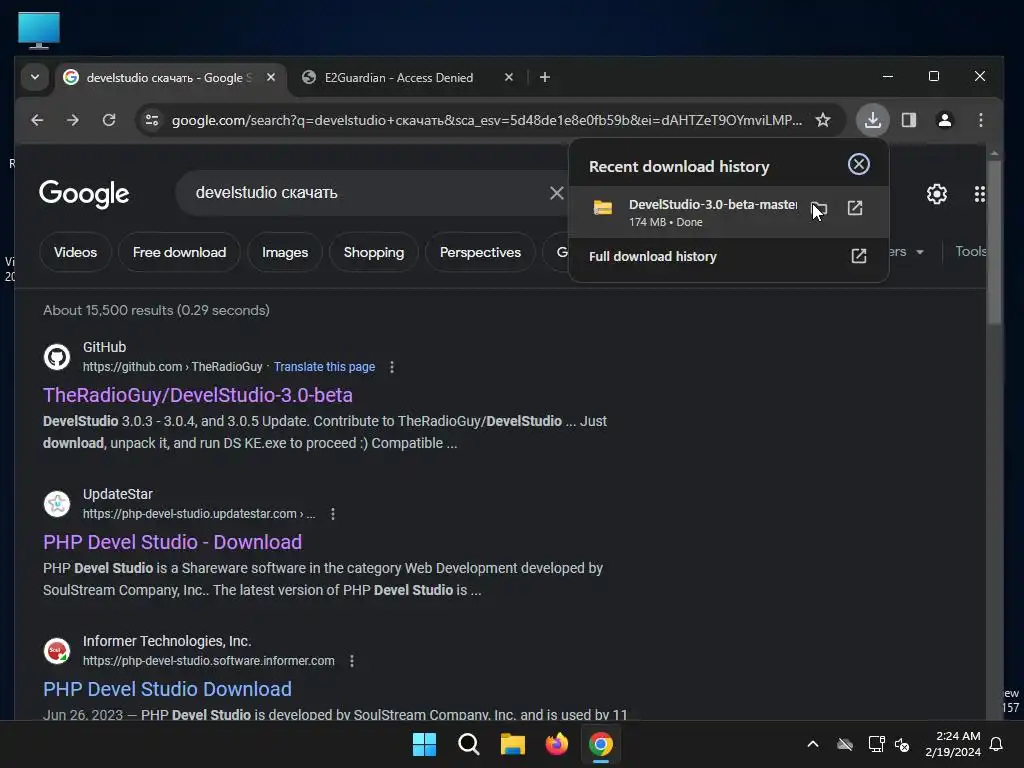1024x768 pixels.
Task: Expand the partially hidden filters dropdown arrow
Action: click(x=920, y=252)
